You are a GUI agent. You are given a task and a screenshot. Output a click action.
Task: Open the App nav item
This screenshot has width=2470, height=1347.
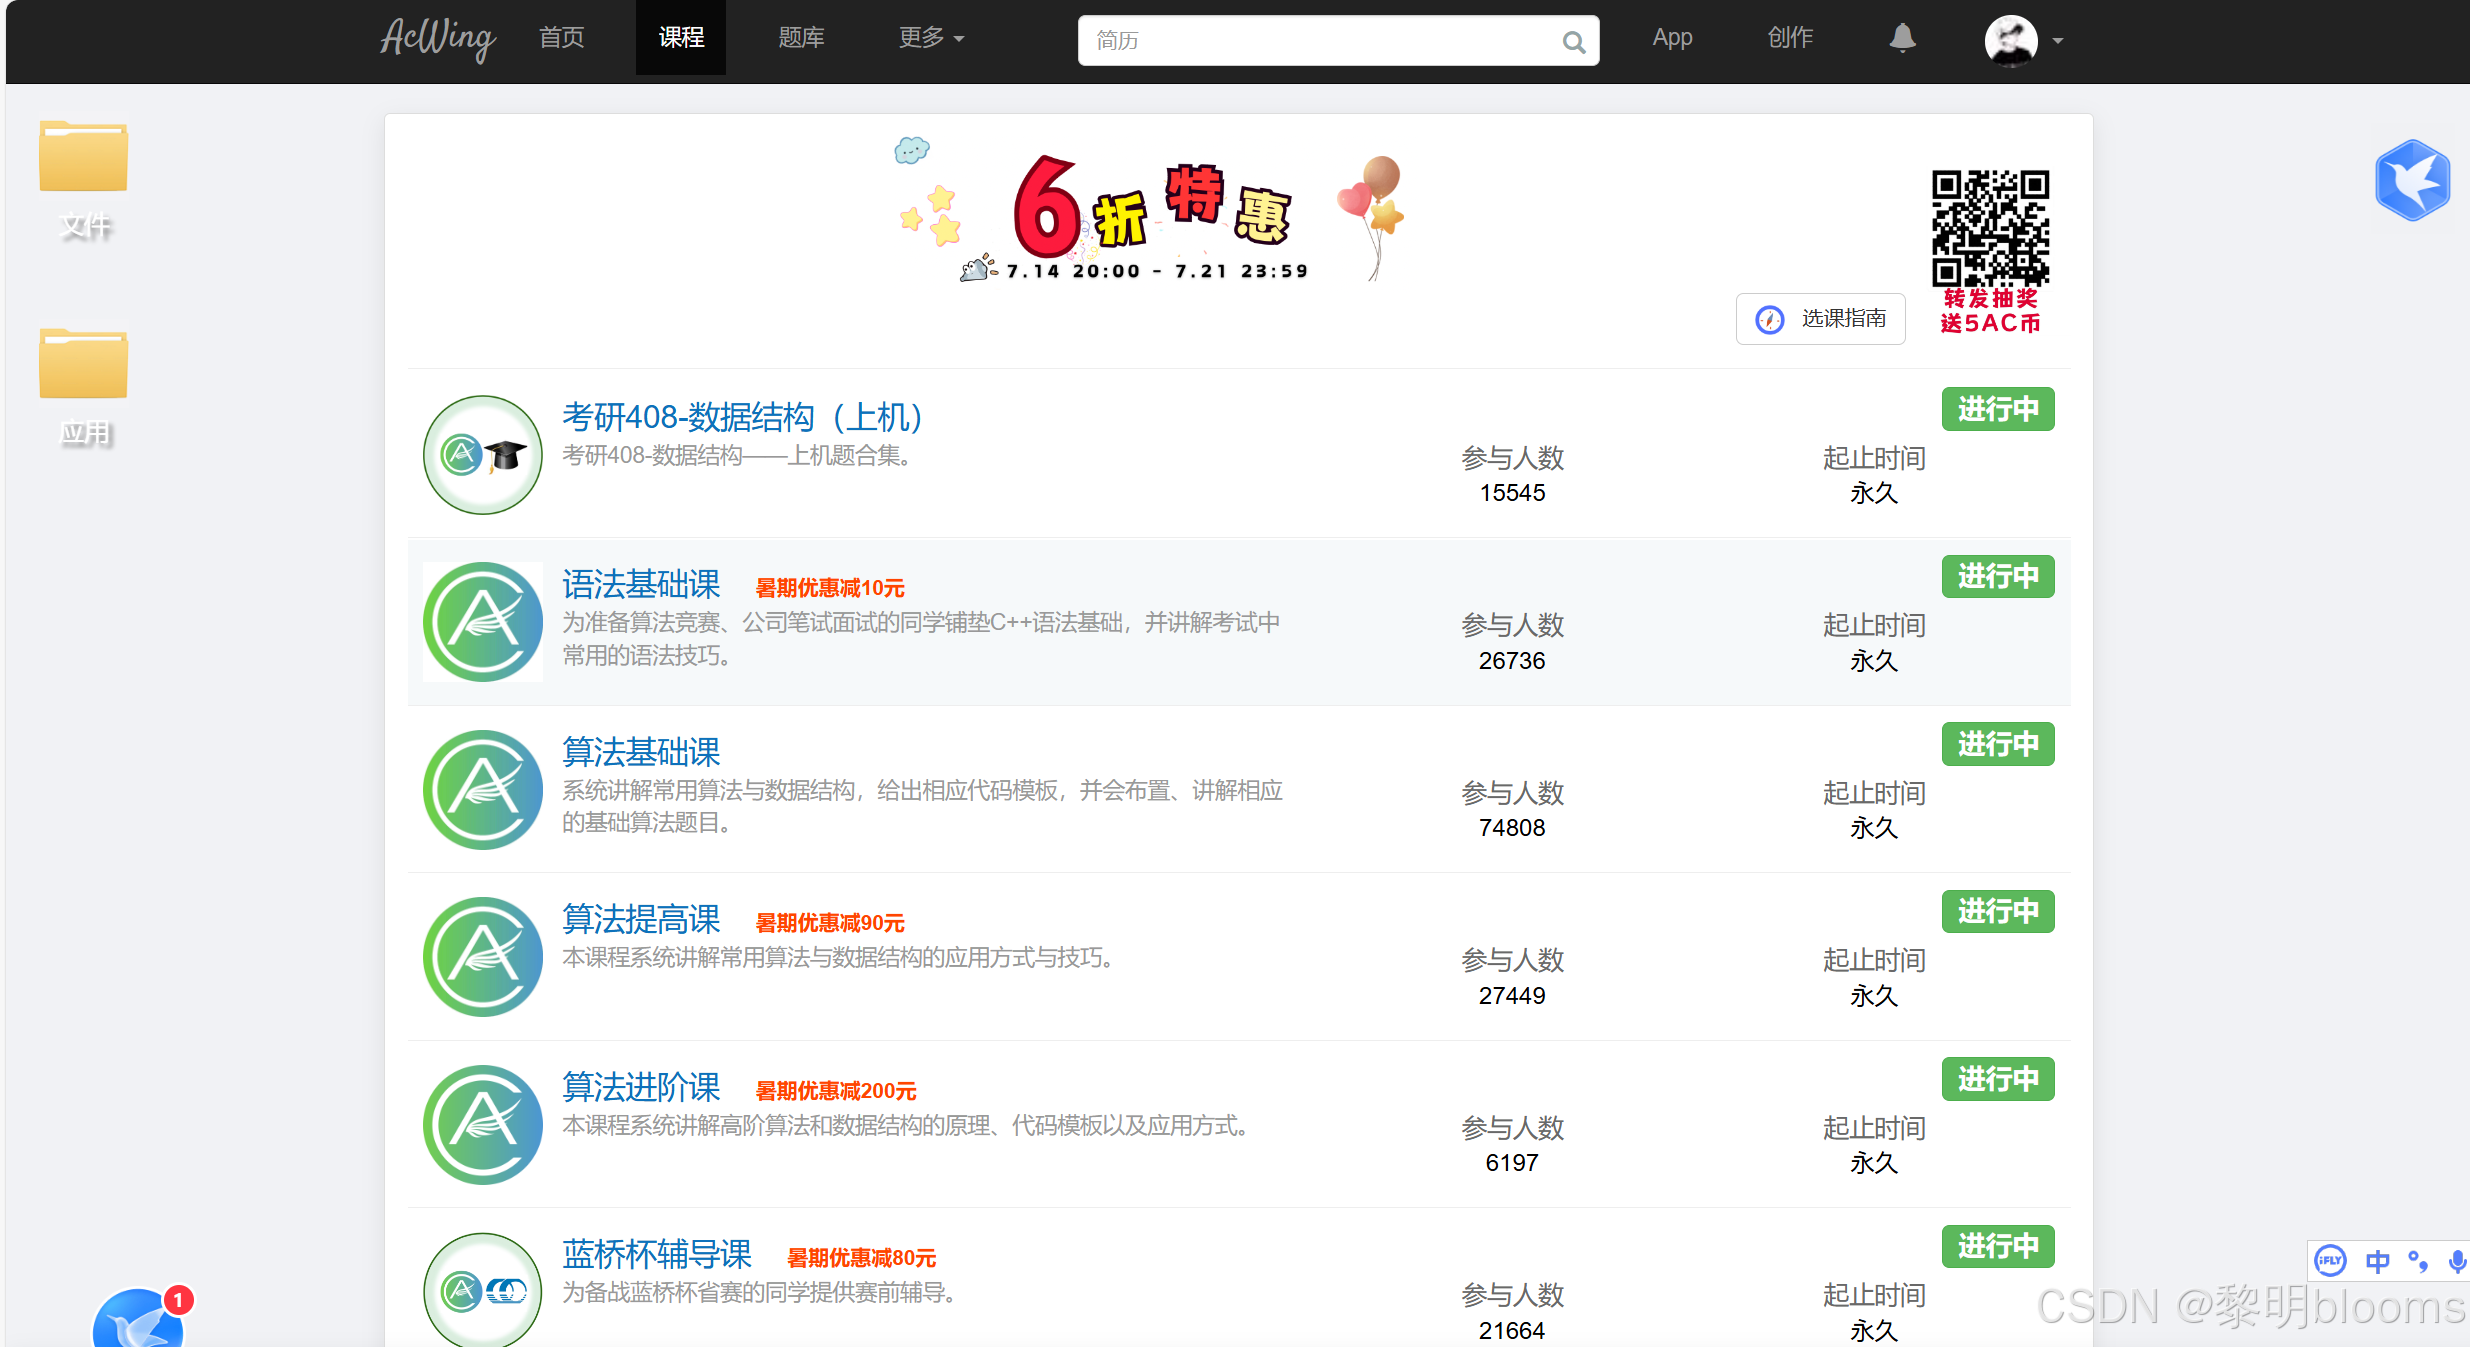coord(1672,38)
